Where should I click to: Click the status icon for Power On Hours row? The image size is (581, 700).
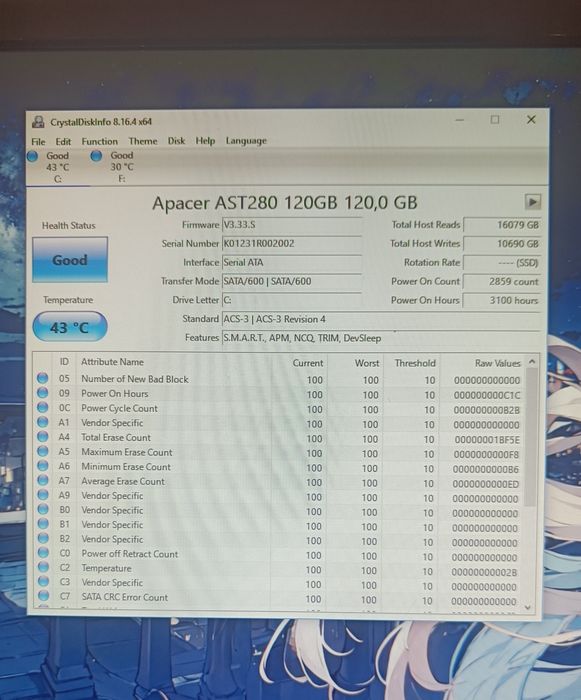coord(42,393)
